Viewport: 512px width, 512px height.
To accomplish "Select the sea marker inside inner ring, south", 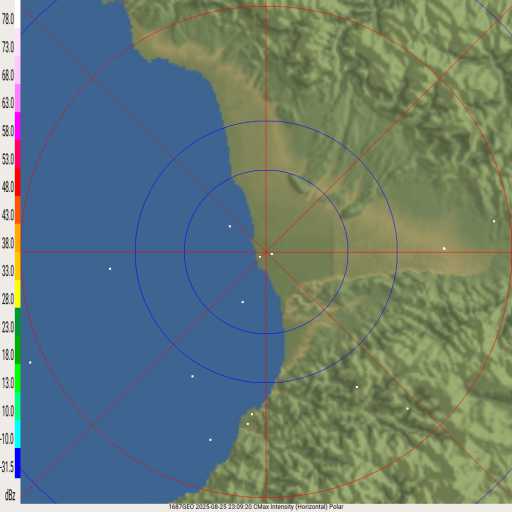I will point(243,302).
